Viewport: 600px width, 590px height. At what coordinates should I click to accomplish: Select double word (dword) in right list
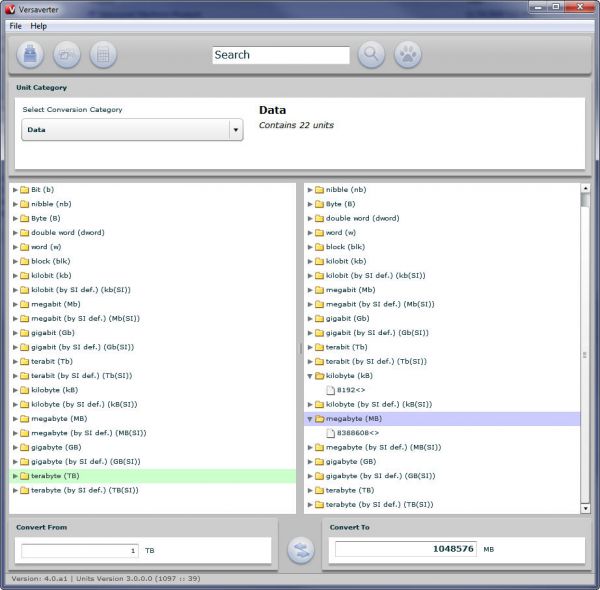point(362,218)
